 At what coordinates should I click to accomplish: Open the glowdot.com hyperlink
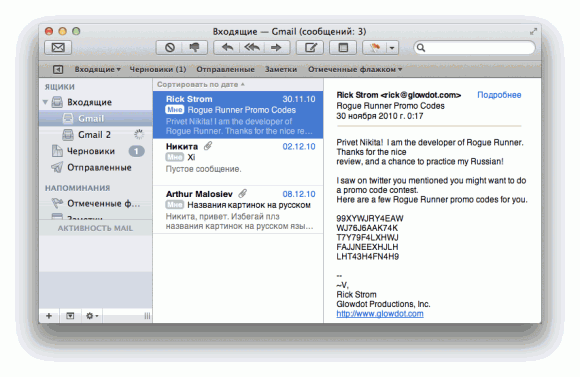click(x=380, y=314)
